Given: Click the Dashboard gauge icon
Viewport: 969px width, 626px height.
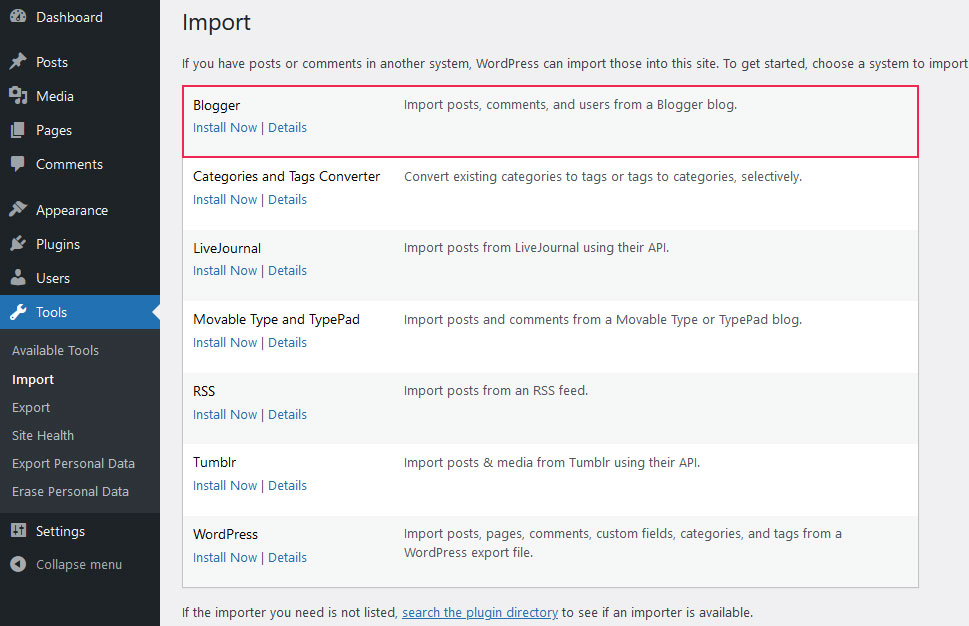Looking at the screenshot, I should coord(18,16).
